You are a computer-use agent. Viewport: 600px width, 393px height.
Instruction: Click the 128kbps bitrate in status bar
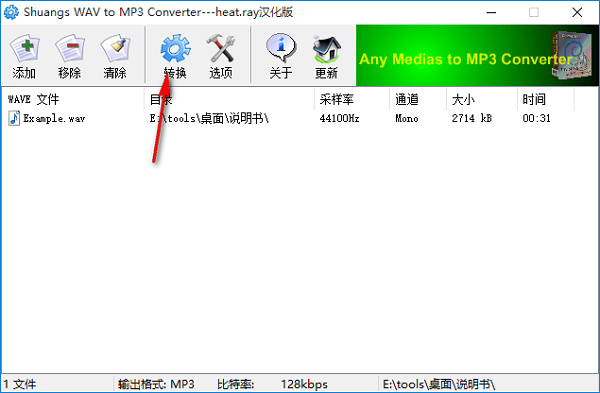[x=304, y=384]
